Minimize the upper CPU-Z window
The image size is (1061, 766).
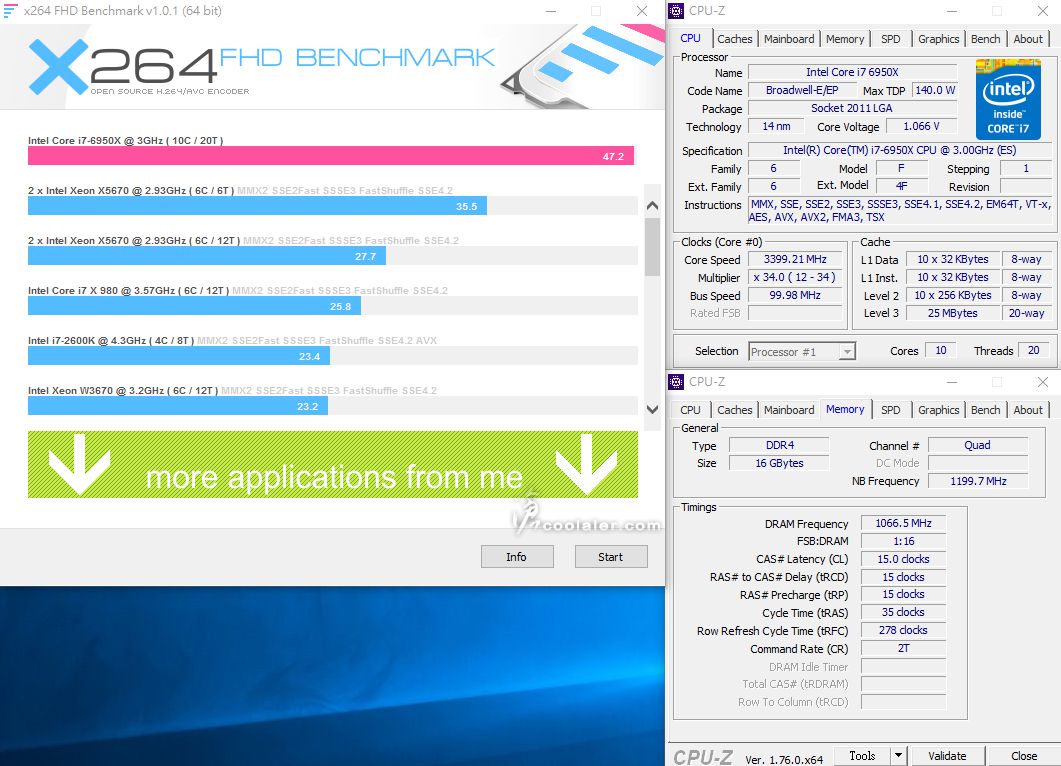[x=951, y=11]
